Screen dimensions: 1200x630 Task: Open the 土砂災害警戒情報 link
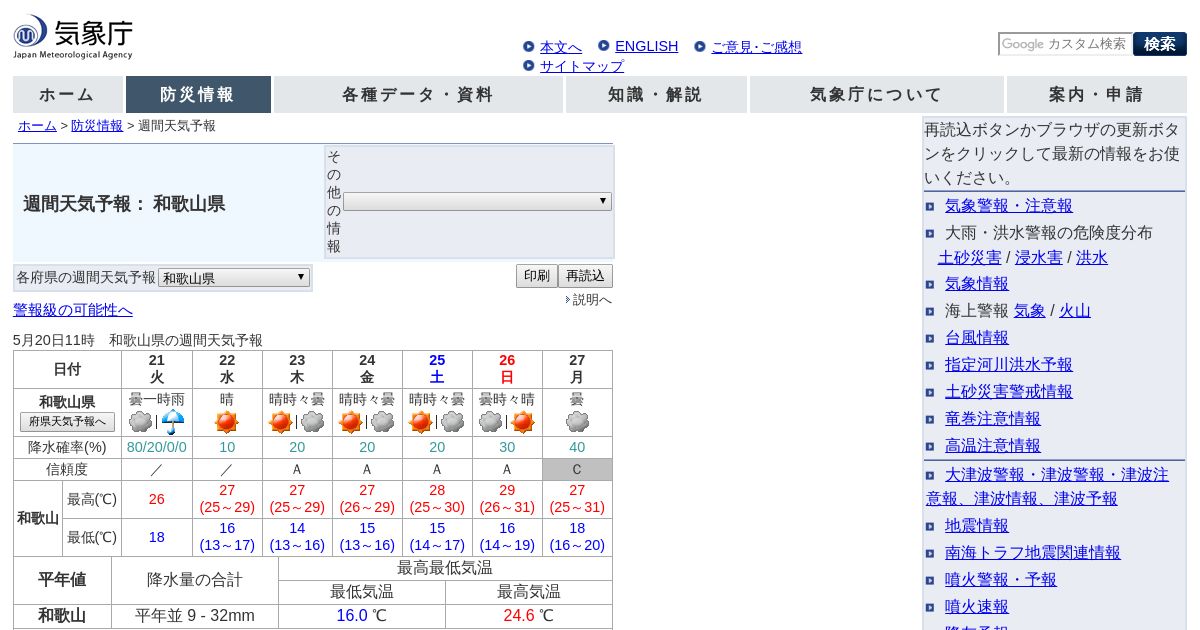[1009, 392]
